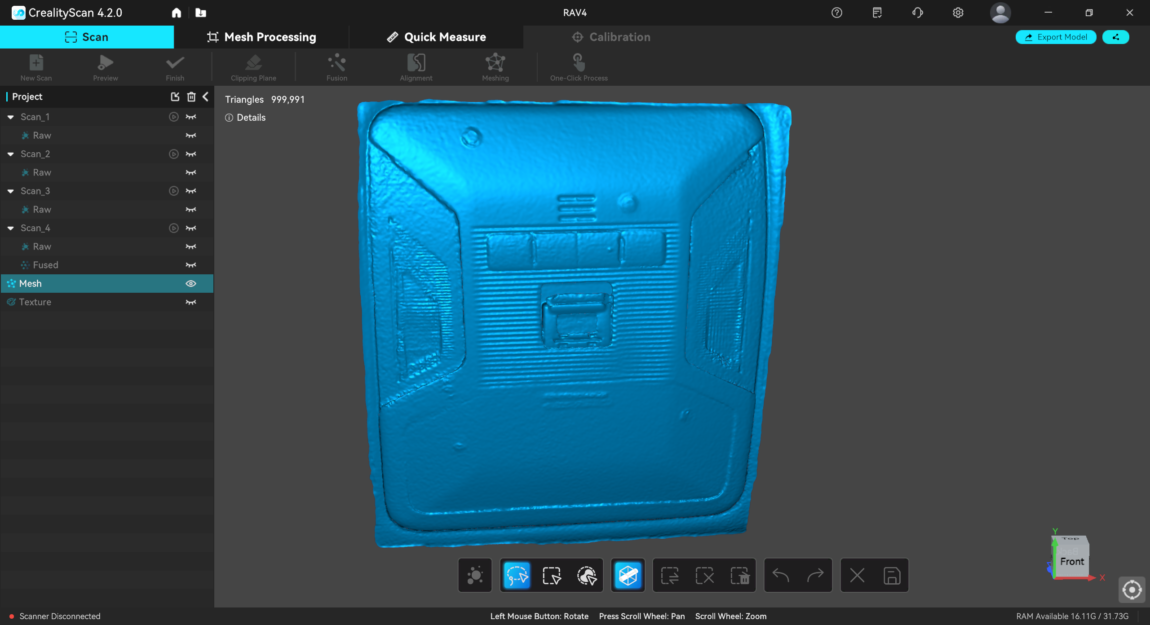Screen dimensions: 1150x625
Task: Reset view with the recenter target icon
Action: (1131, 590)
